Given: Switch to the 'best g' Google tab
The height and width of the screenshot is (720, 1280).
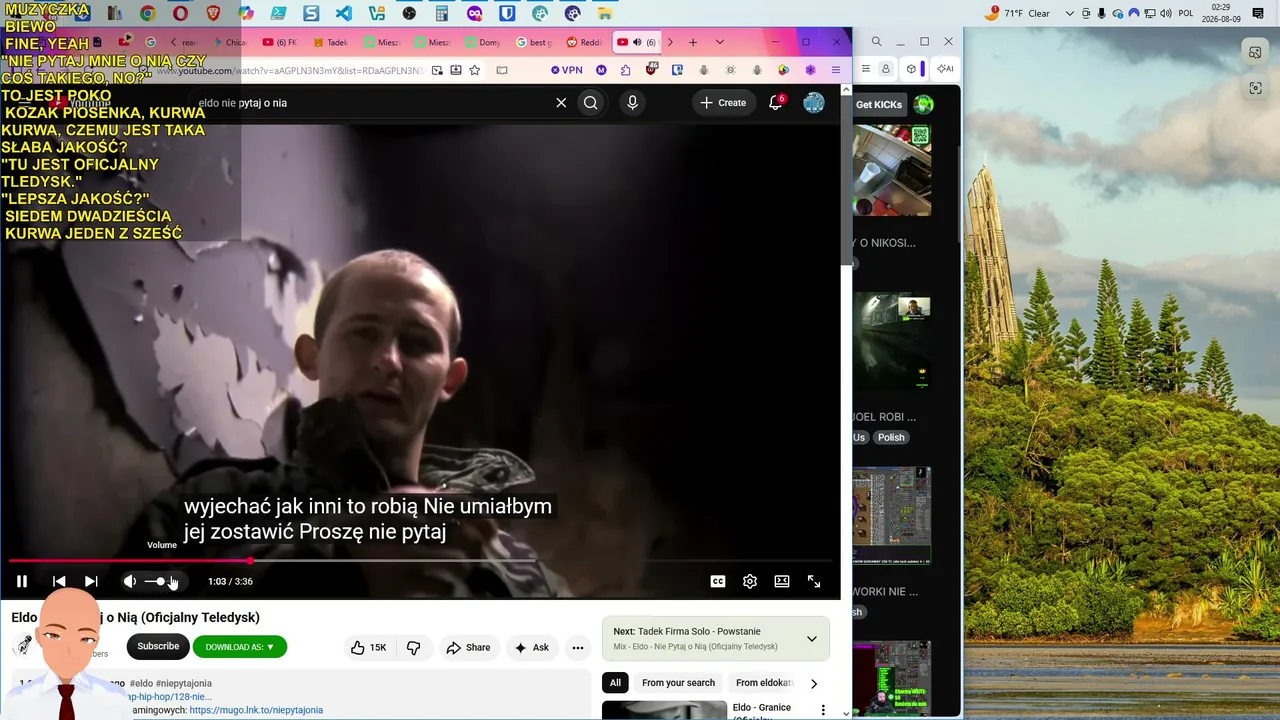Looking at the screenshot, I should click(533, 42).
